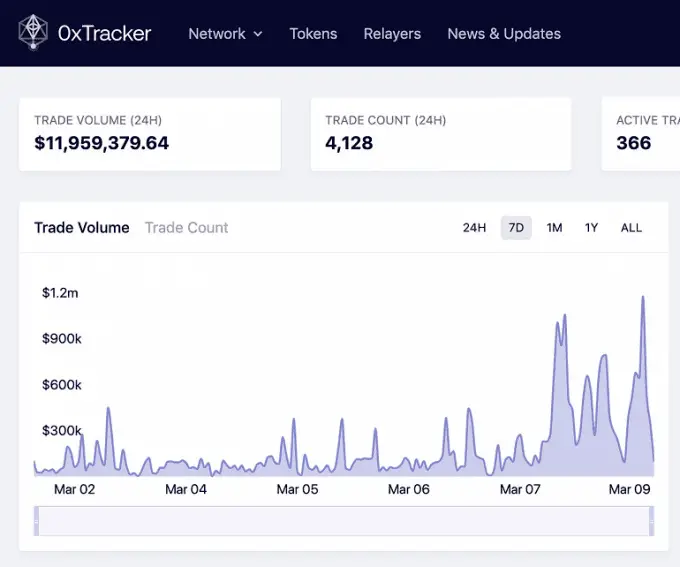The height and width of the screenshot is (567, 680).
Task: Go to the Tokens page
Action: tap(313, 34)
